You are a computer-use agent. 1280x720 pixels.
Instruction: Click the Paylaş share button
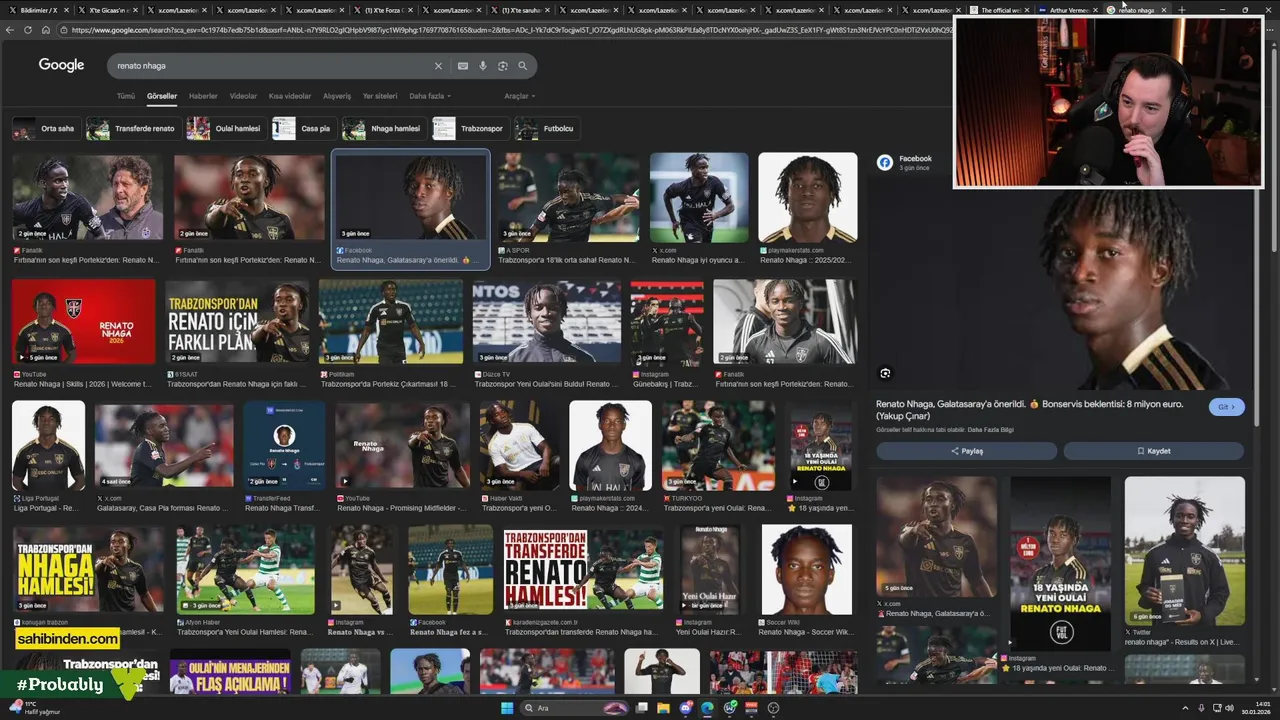(x=966, y=451)
